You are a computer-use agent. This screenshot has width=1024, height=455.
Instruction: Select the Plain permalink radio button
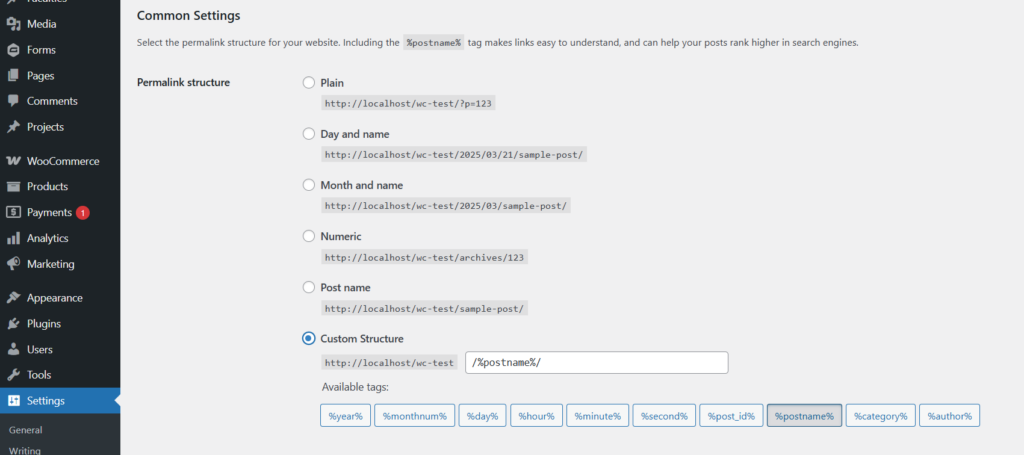pyautogui.click(x=309, y=83)
